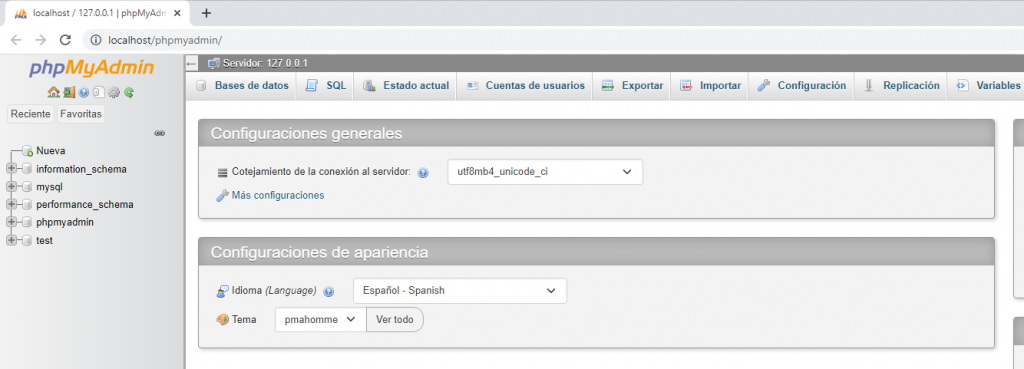Click Servidor: 127.0.0.1 breadcrumb link
The height and width of the screenshot is (369, 1024).
[x=265, y=63]
